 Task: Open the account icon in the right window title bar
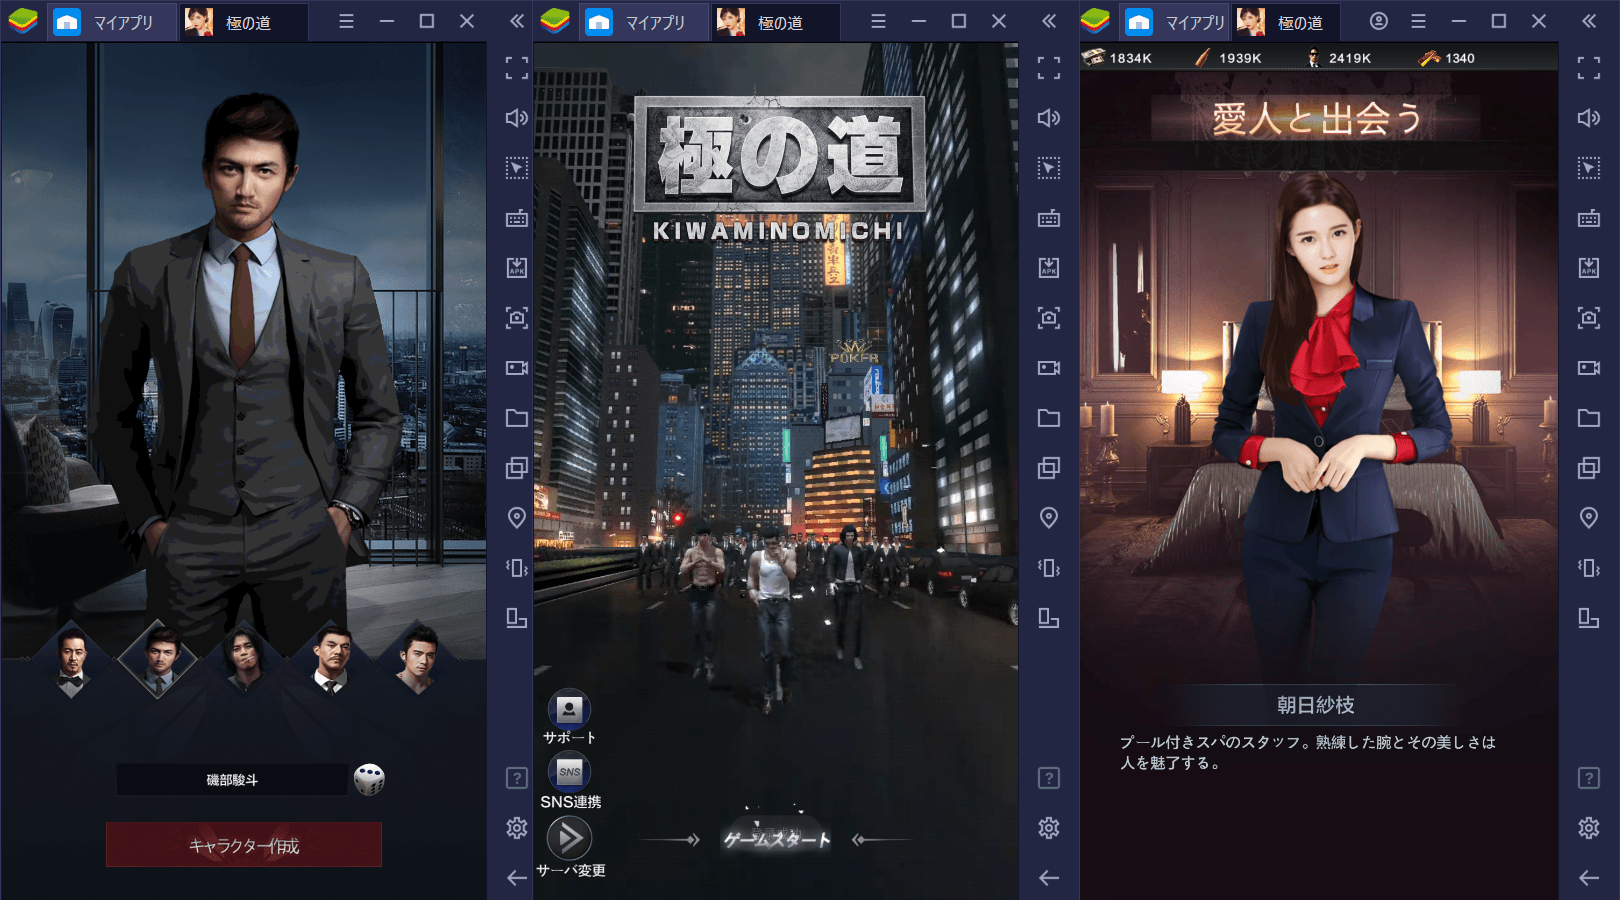[x=1379, y=21]
